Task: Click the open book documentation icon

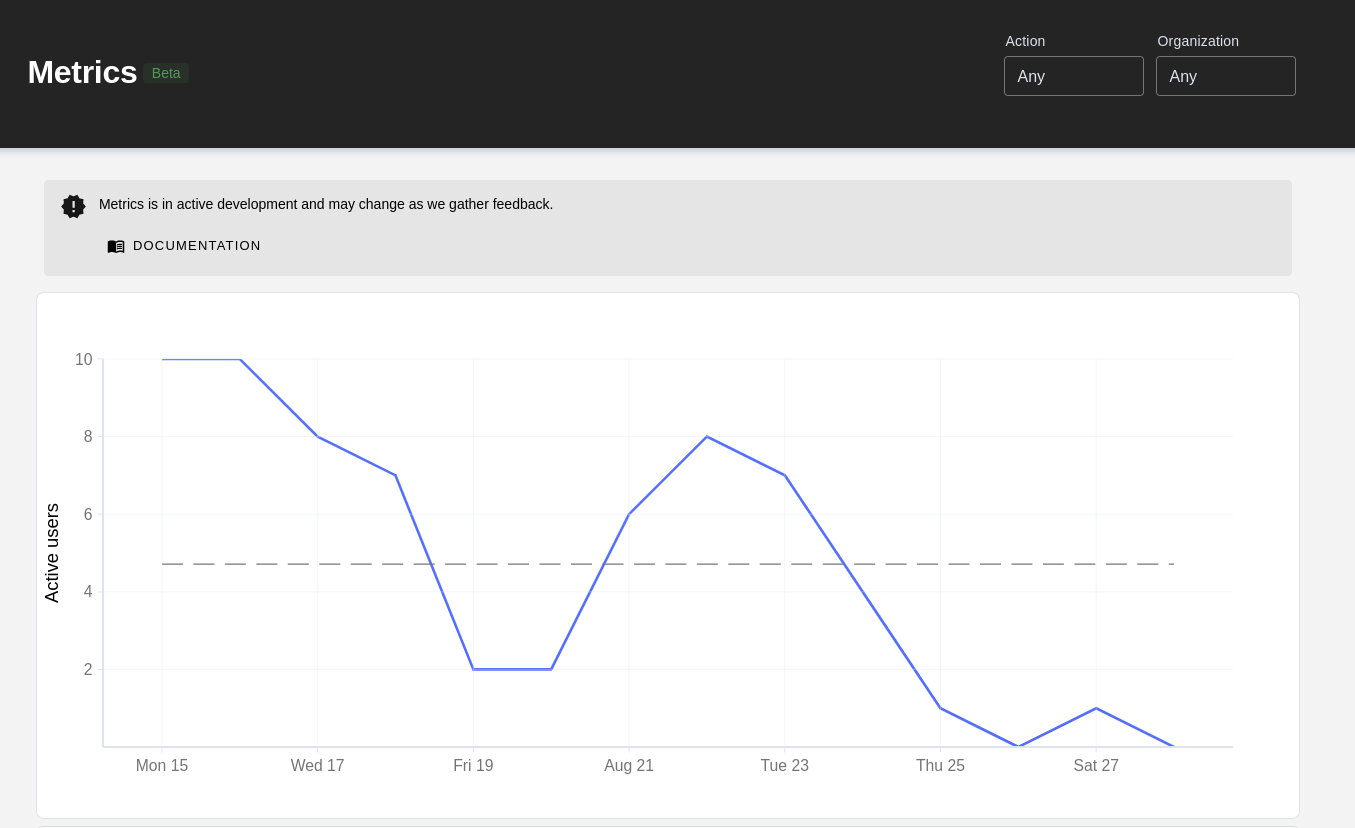Action: point(116,246)
